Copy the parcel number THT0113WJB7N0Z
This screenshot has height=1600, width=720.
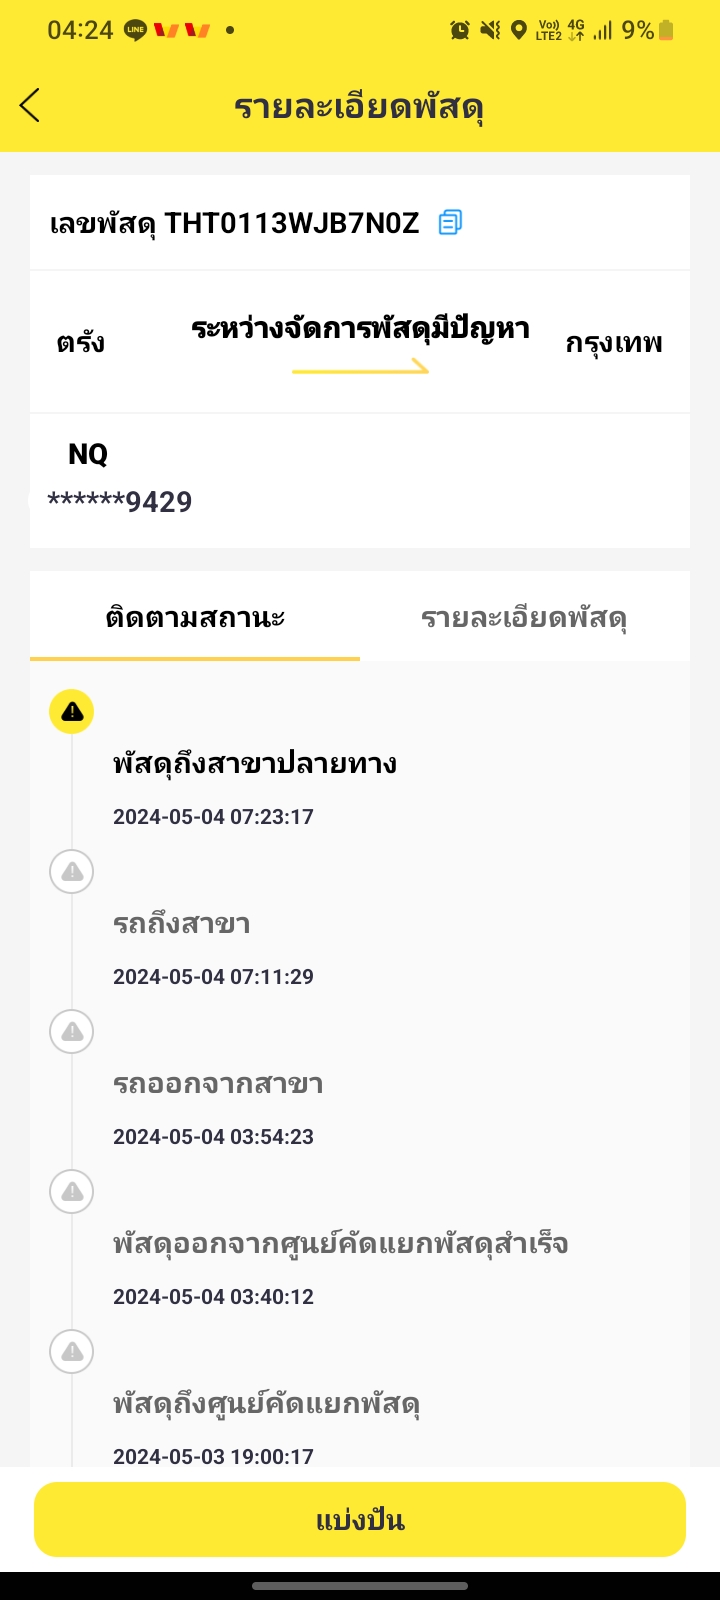(450, 222)
